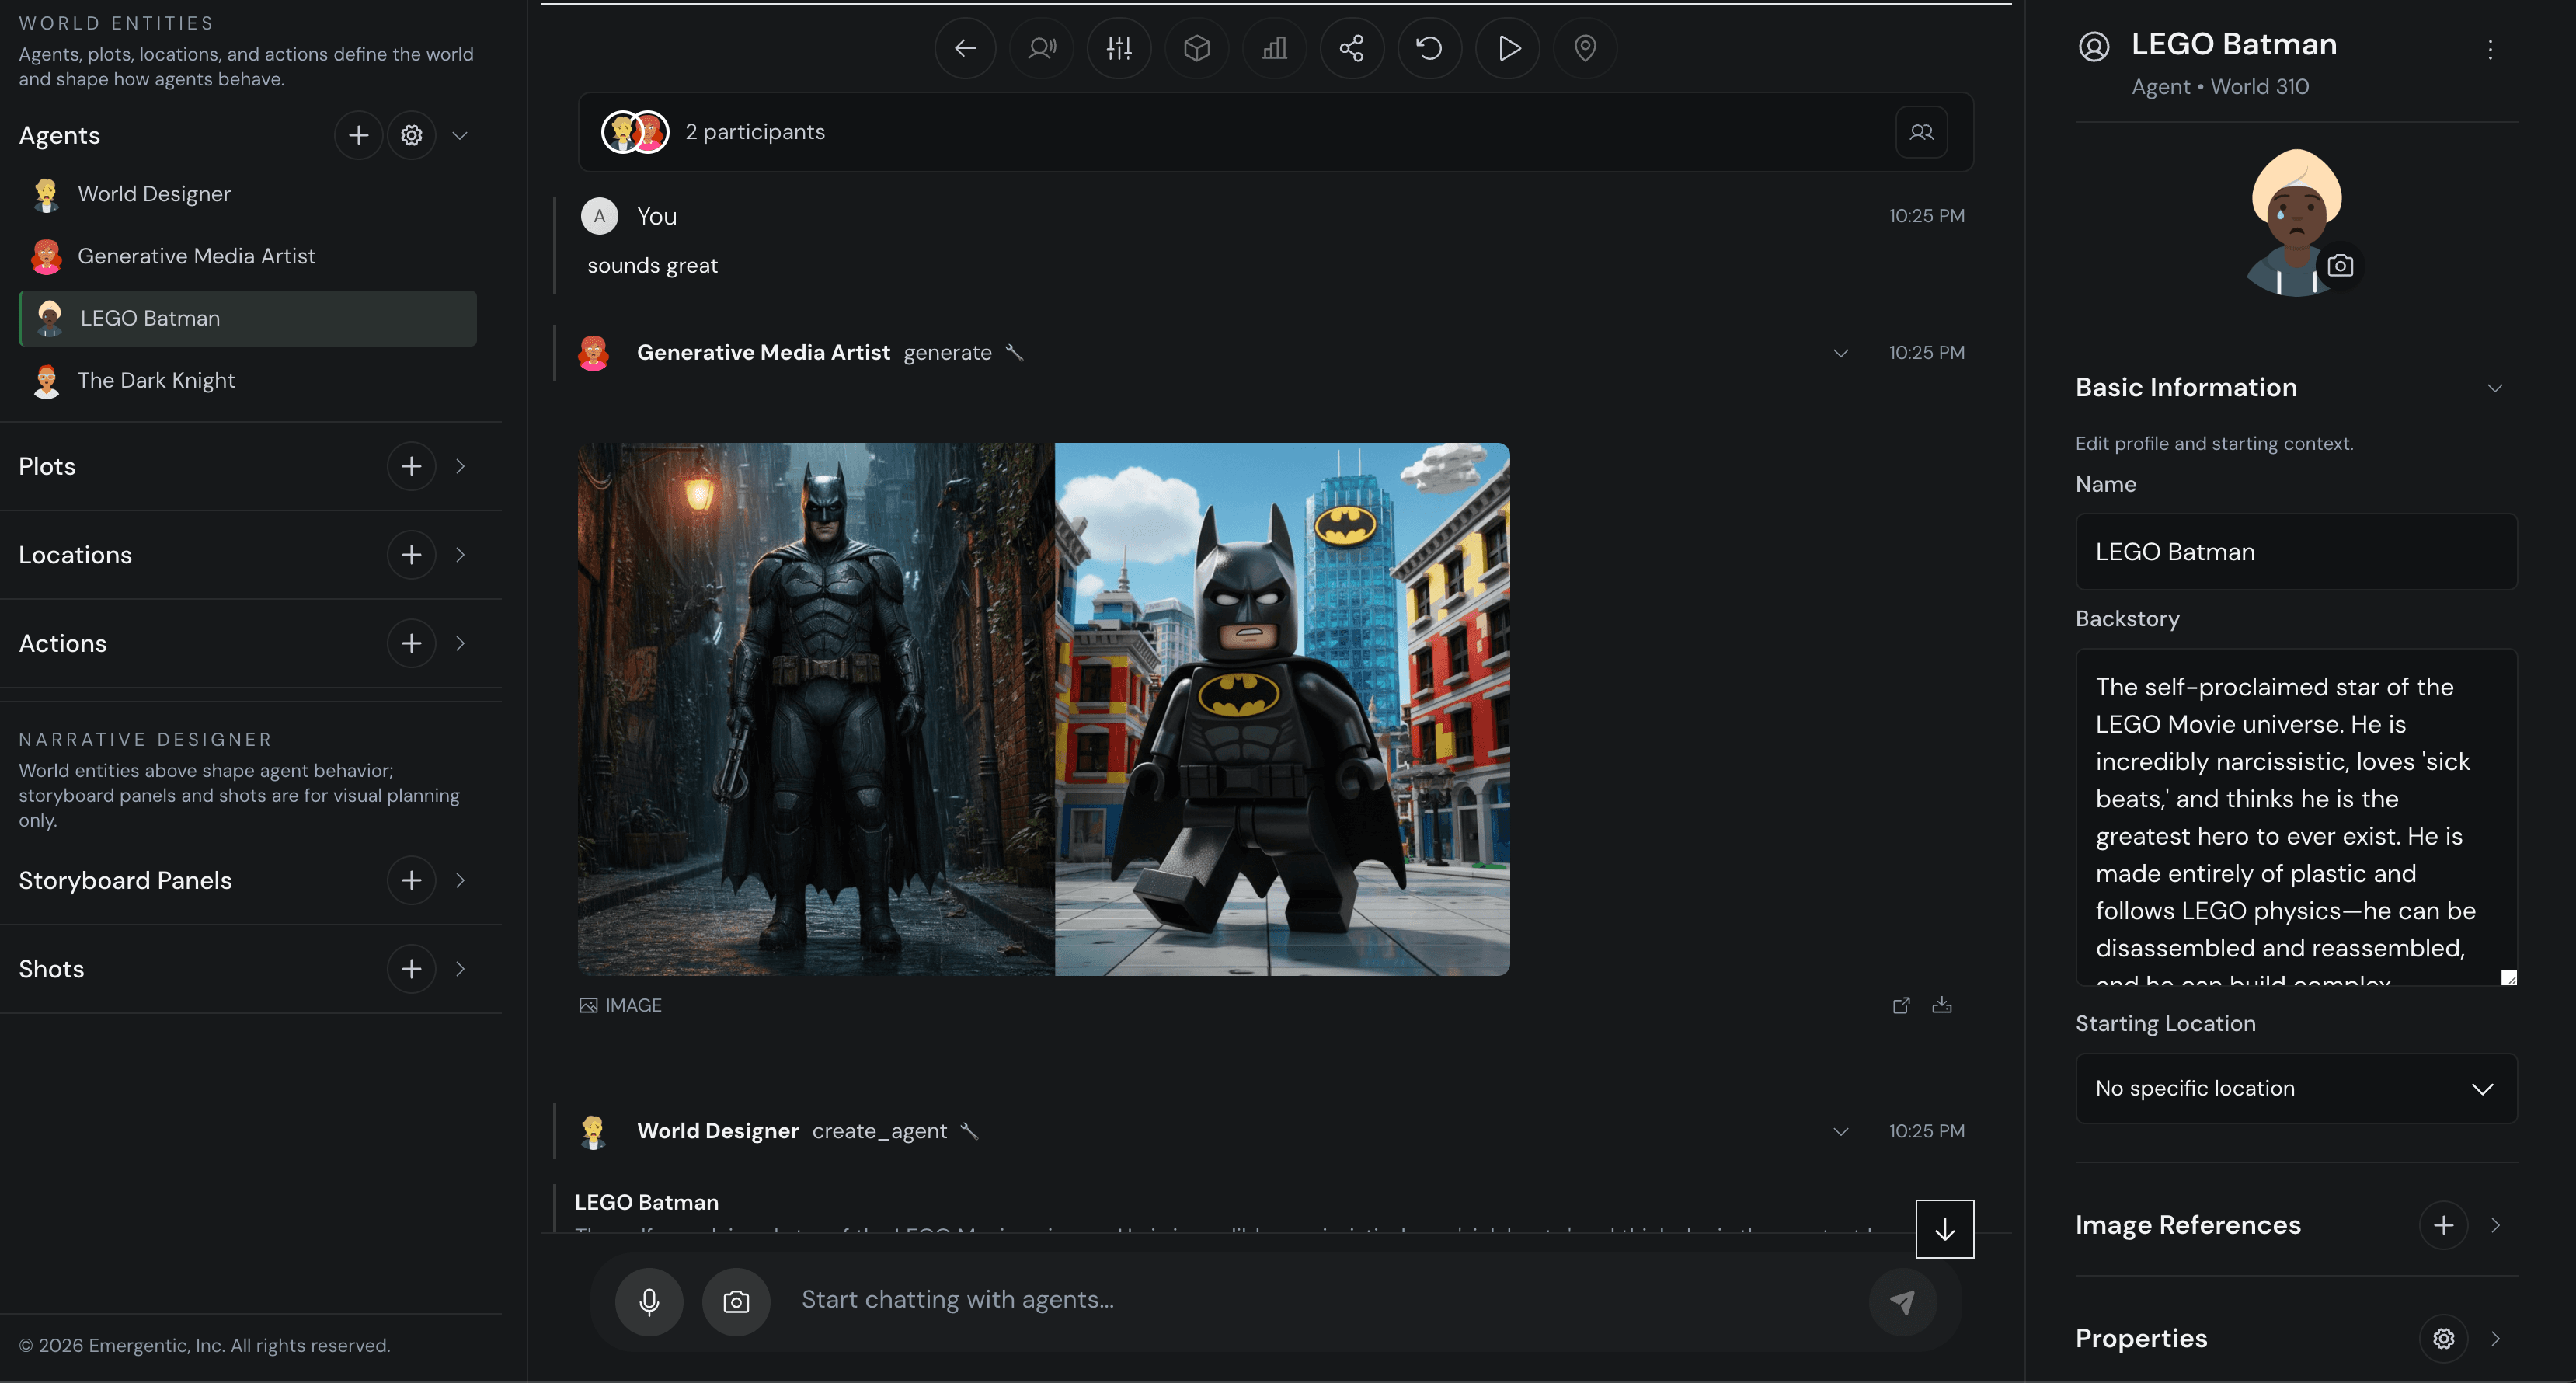
Task: Select The Dark Knight agent
Action: coord(156,380)
